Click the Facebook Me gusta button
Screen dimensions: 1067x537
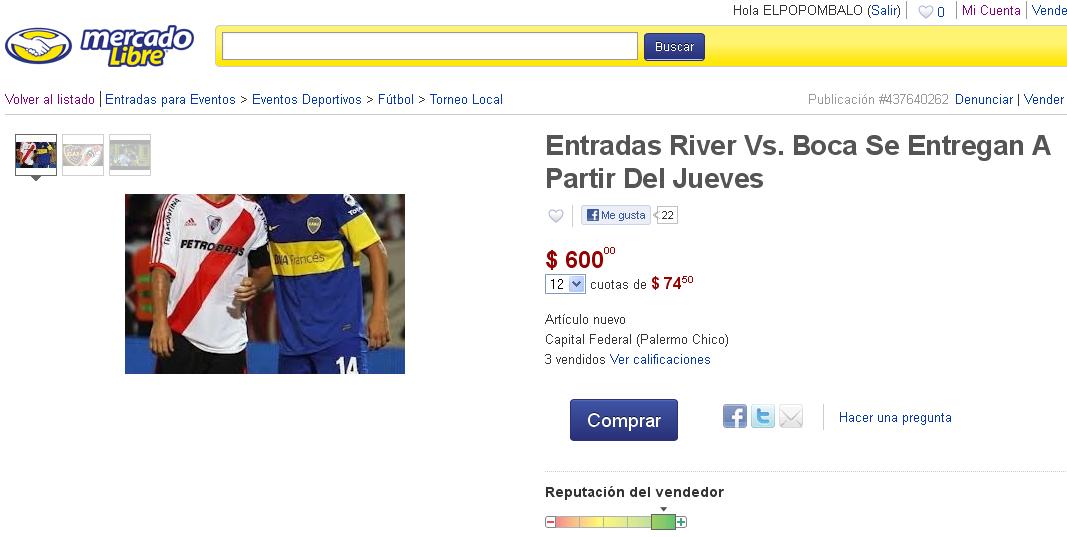[616, 215]
